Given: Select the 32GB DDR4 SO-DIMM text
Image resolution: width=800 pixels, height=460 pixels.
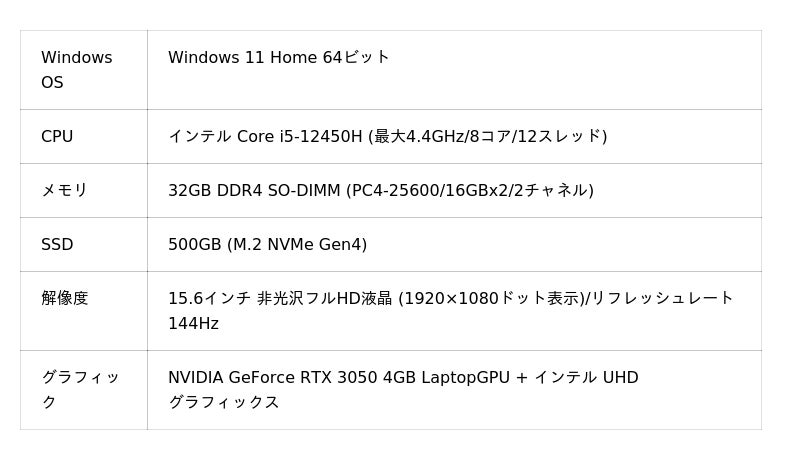Looking at the screenshot, I should [x=254, y=191].
